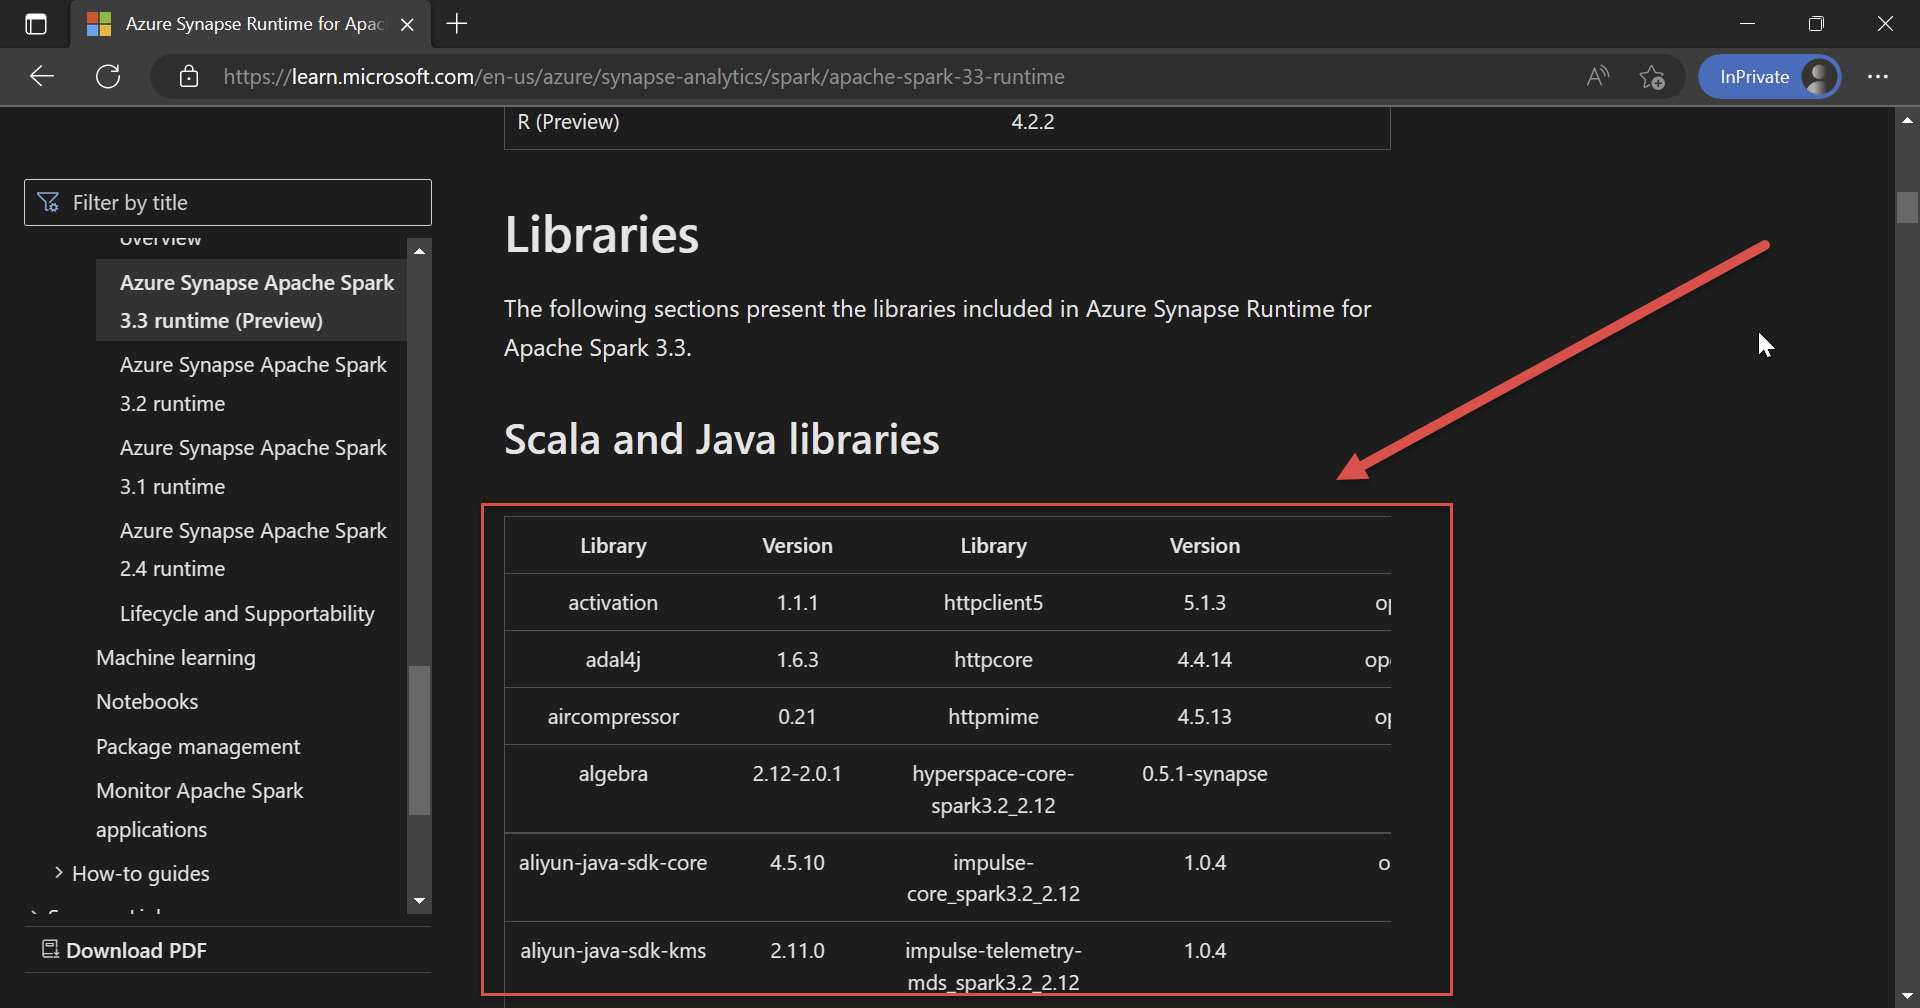Click the filter funnel icon in sidebar
The width and height of the screenshot is (1920, 1008).
48,203
